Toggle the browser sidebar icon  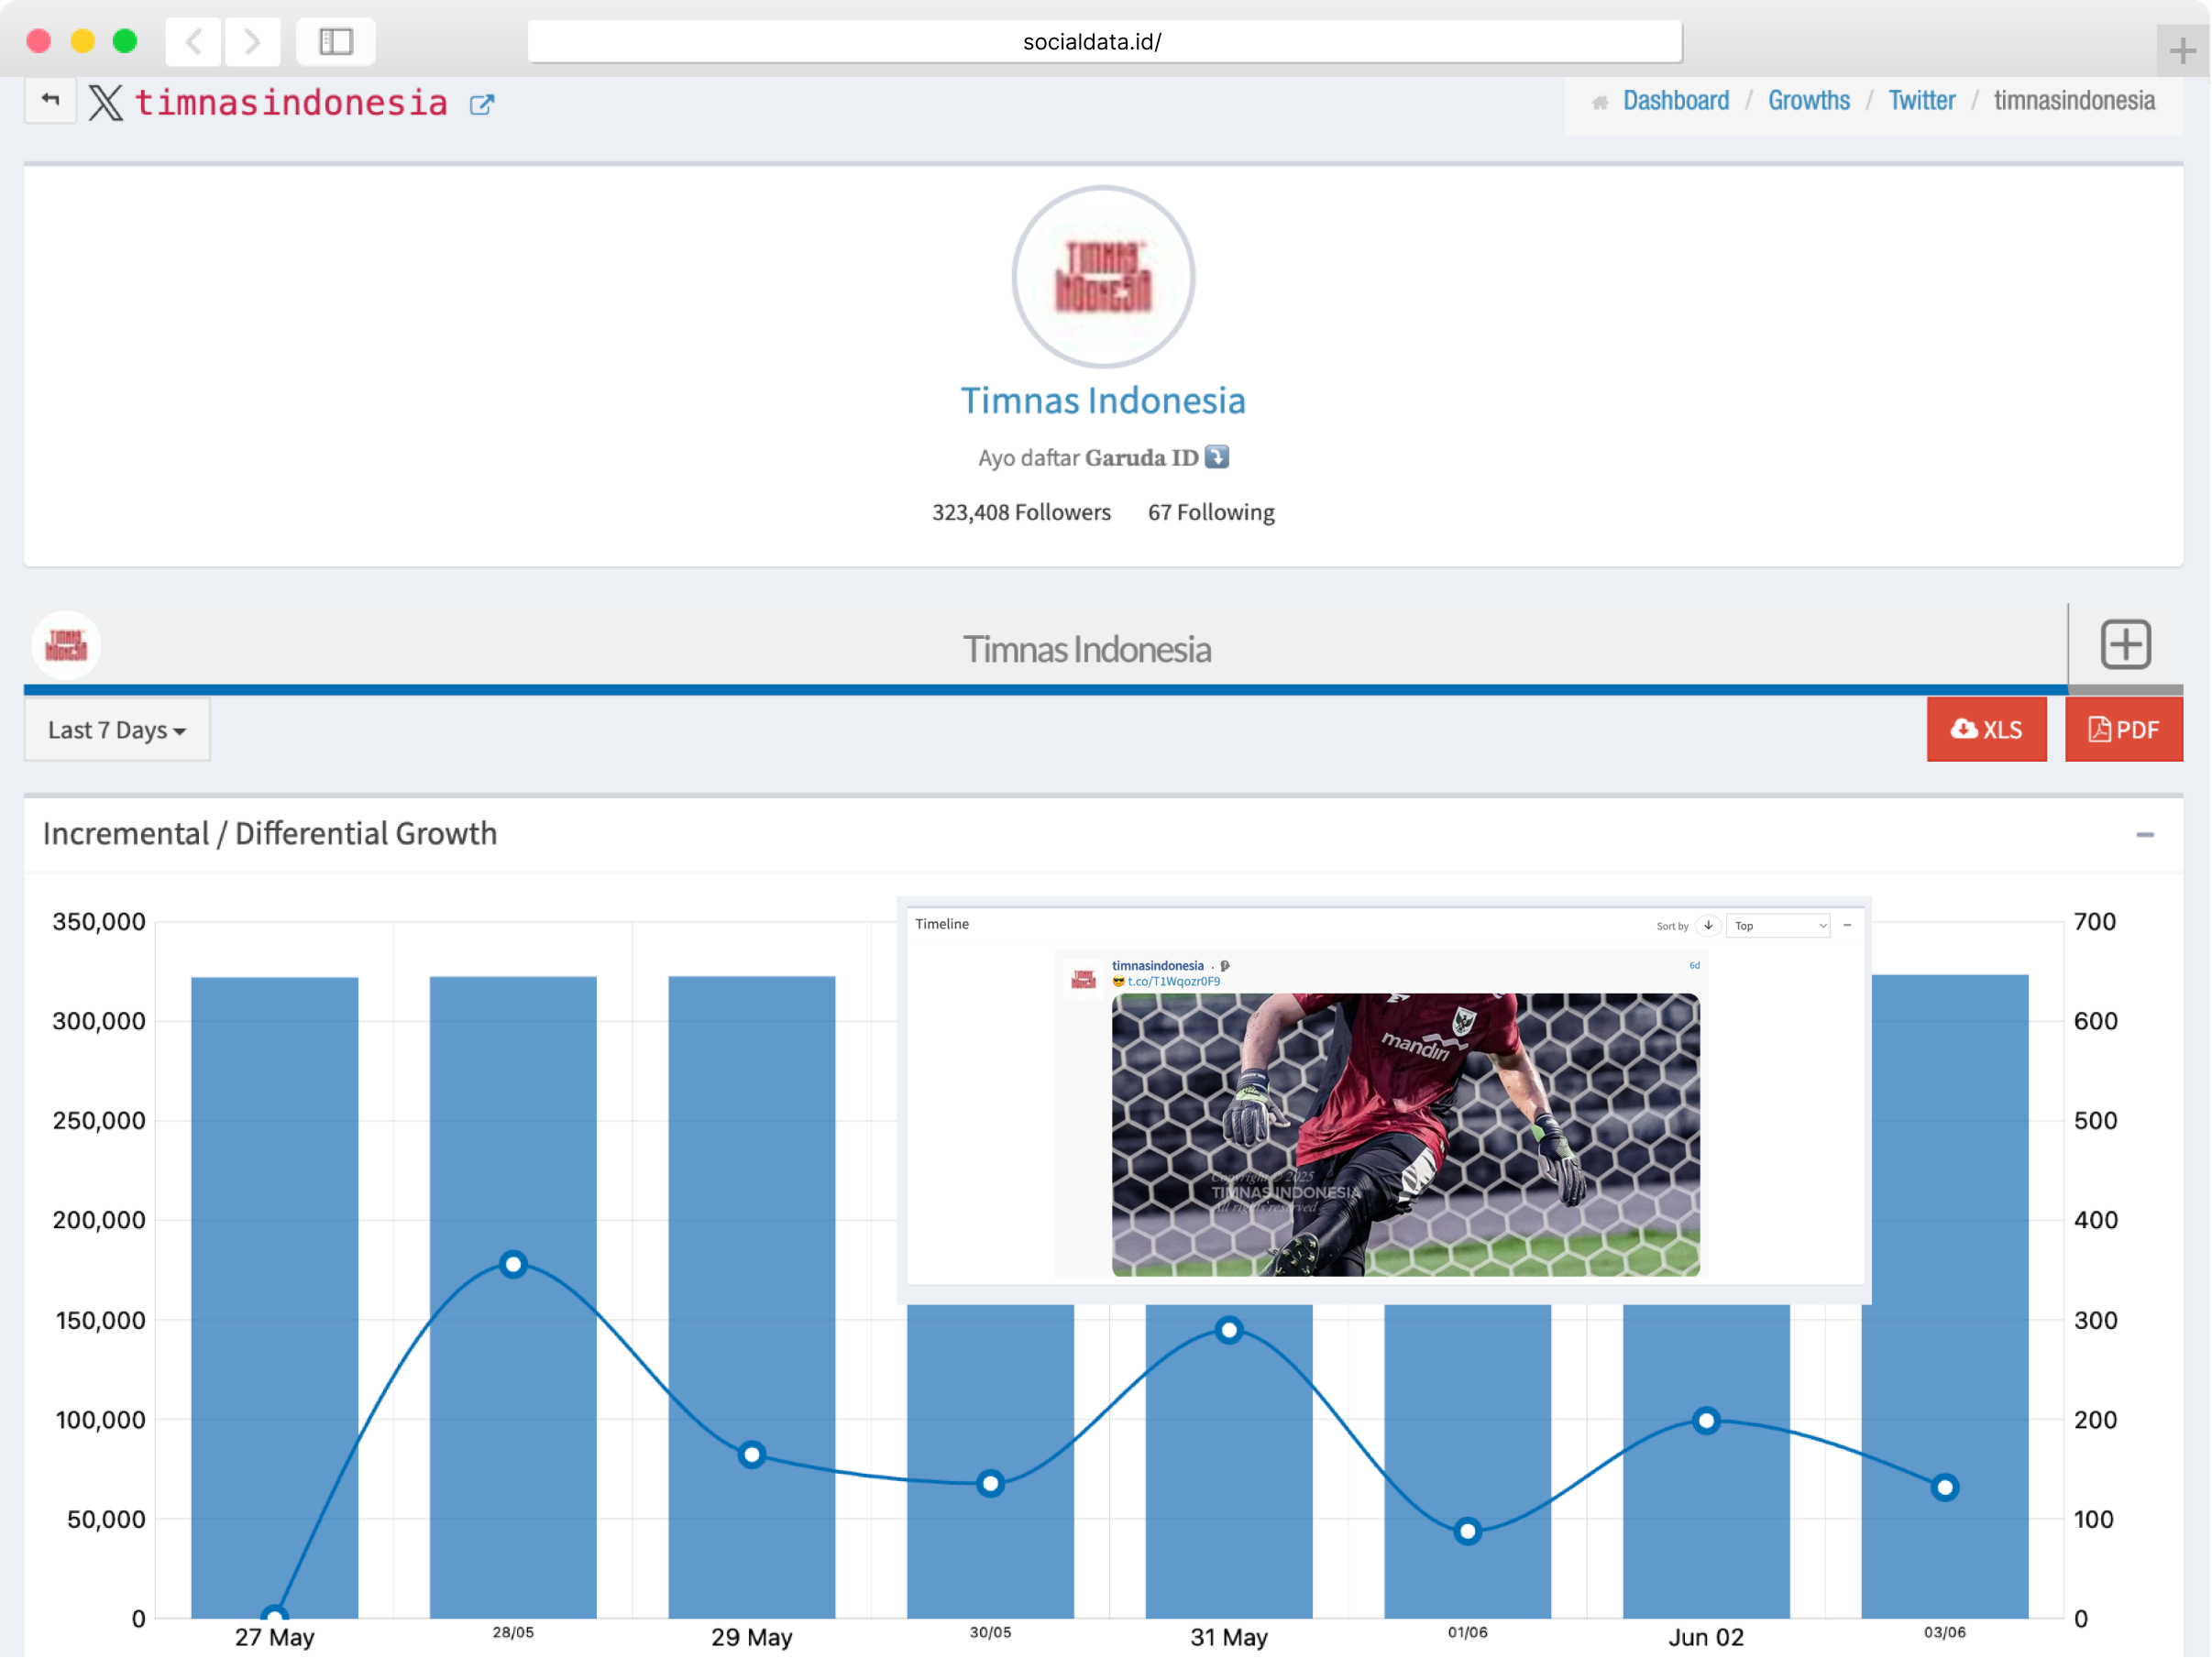[336, 41]
